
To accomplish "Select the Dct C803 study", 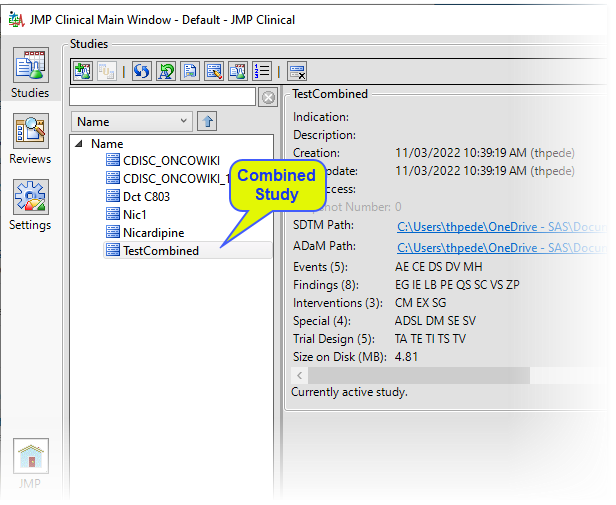I will pos(146,197).
